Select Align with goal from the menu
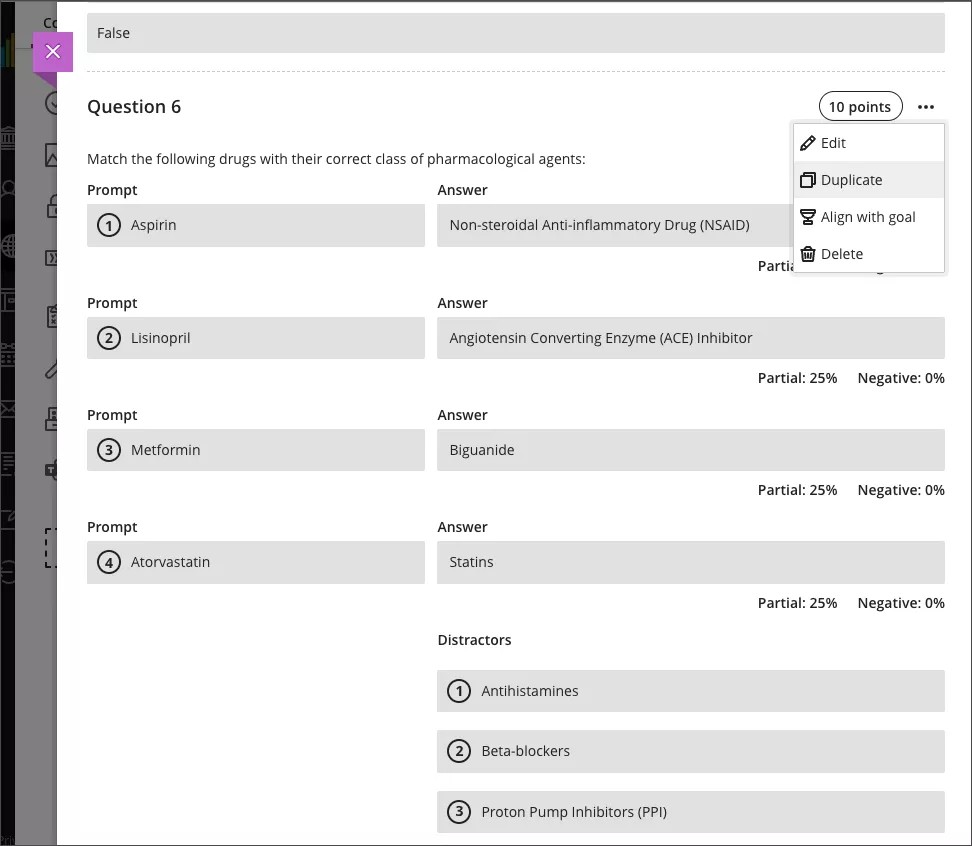This screenshot has height=846, width=972. [x=869, y=216]
